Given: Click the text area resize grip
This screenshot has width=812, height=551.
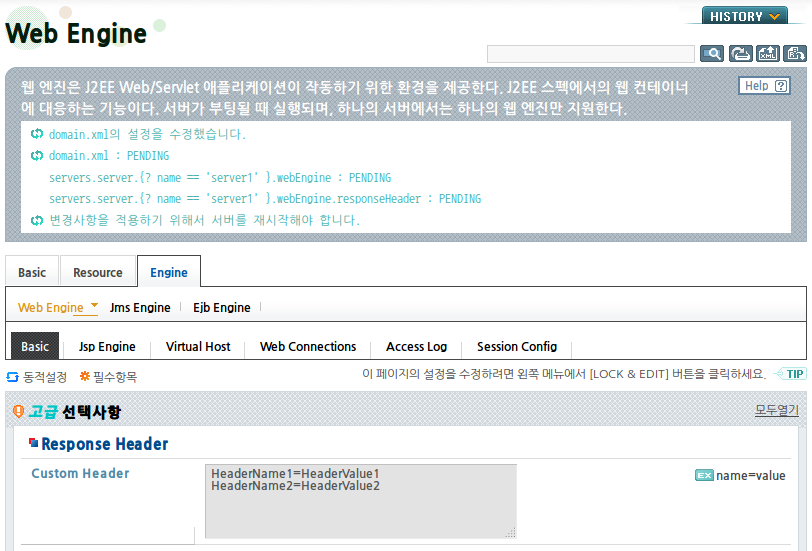Looking at the screenshot, I should [x=511, y=533].
